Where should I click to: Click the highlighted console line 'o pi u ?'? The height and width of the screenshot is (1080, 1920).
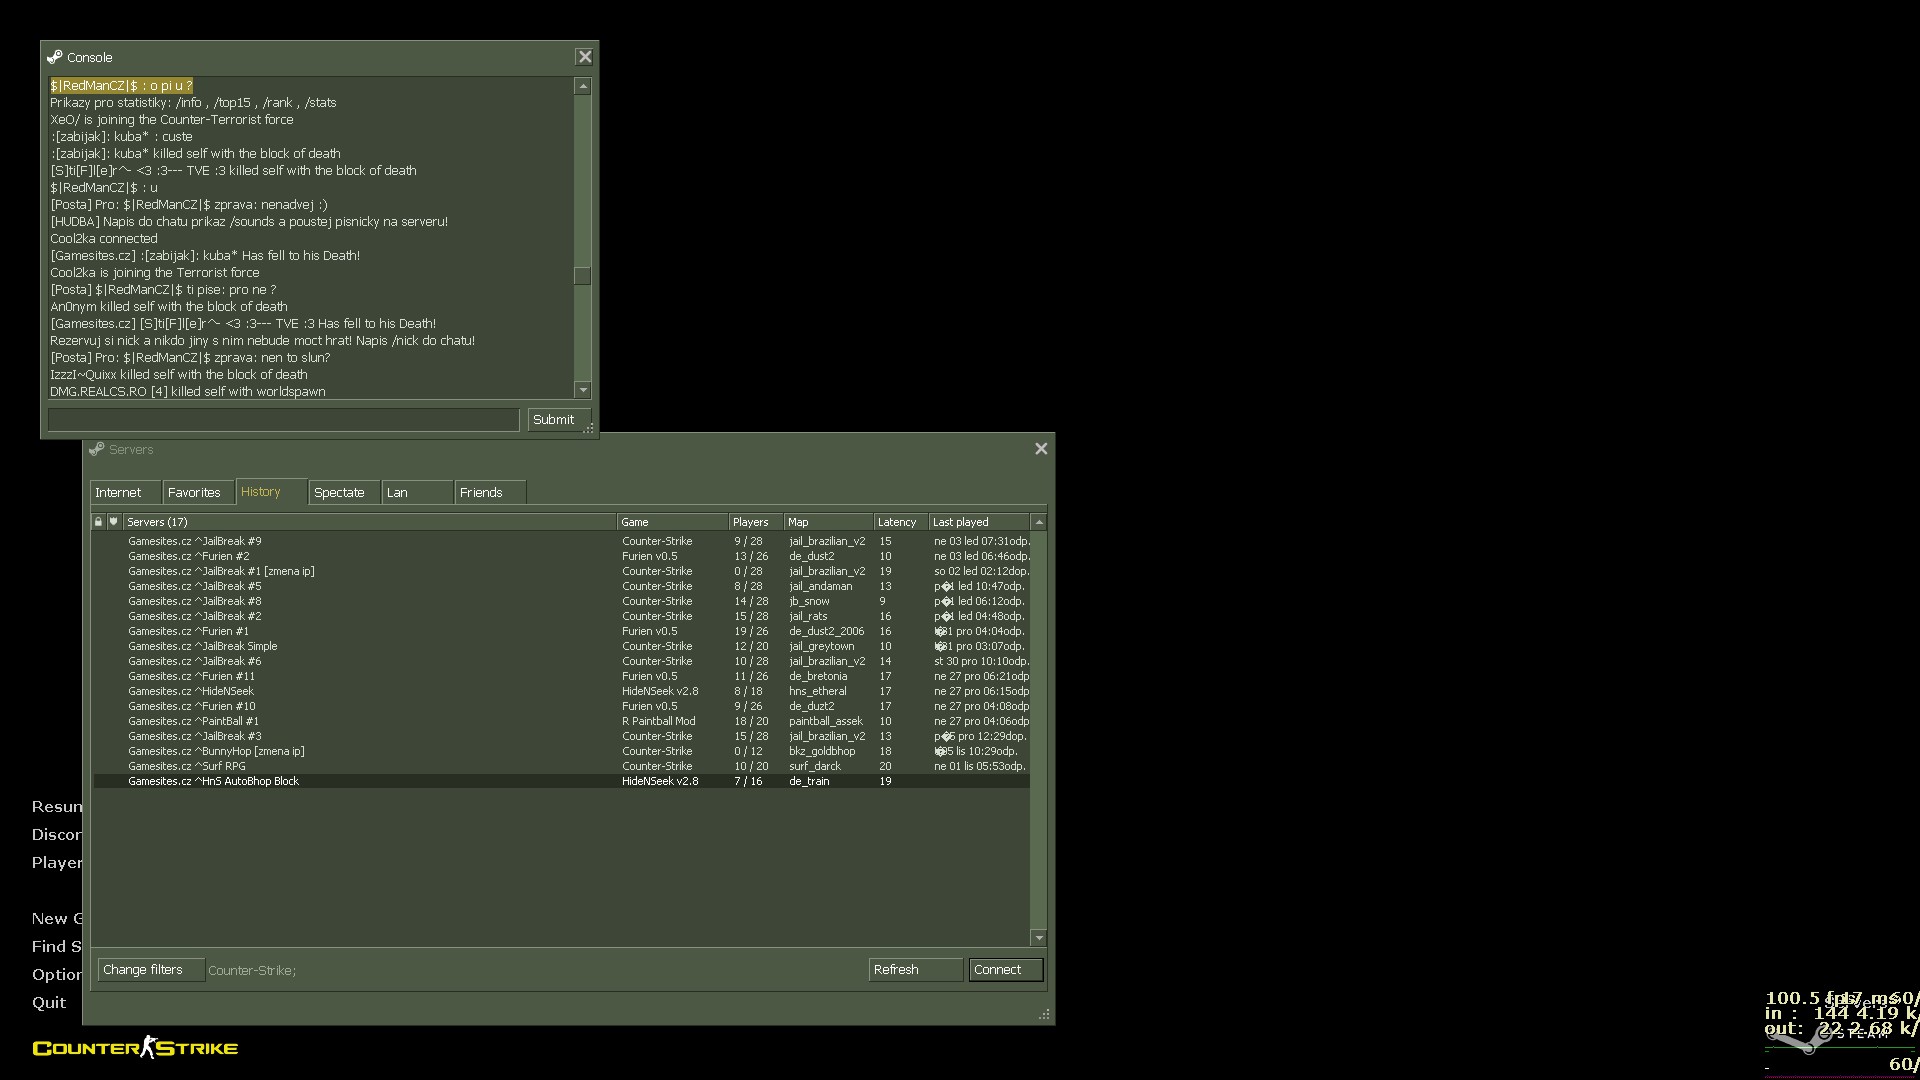121,86
